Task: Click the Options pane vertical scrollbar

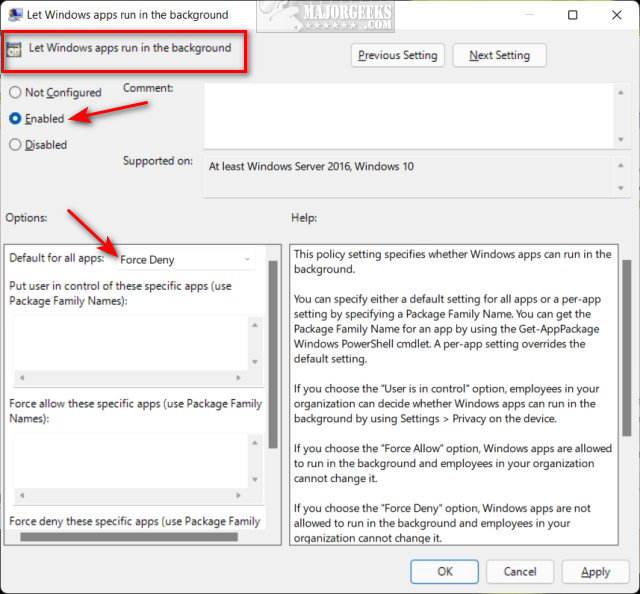Action: [x=273, y=354]
